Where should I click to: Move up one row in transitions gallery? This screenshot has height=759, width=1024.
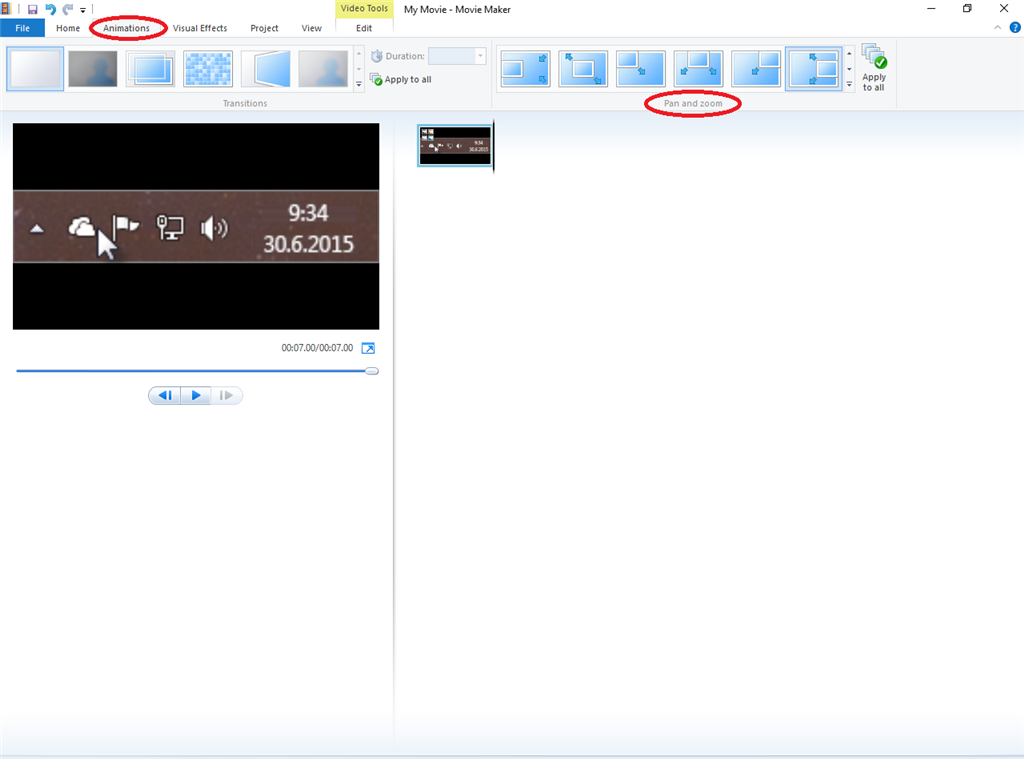pyautogui.click(x=359, y=54)
